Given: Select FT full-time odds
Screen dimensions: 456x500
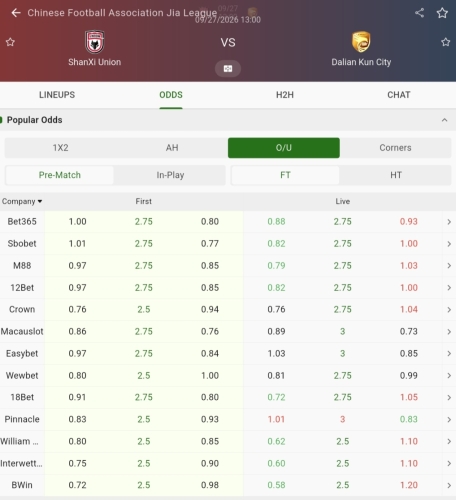Looking at the screenshot, I should (x=285, y=175).
